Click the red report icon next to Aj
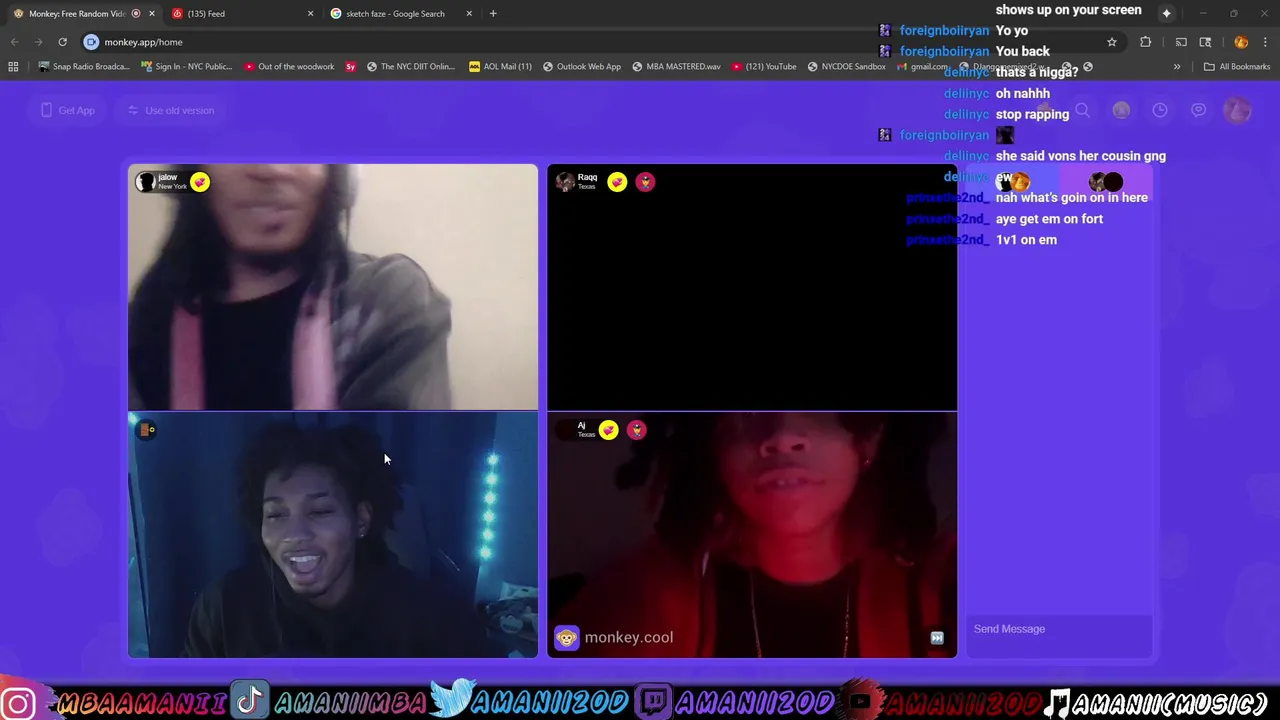Screen dimensions: 1280x720 click(637, 430)
